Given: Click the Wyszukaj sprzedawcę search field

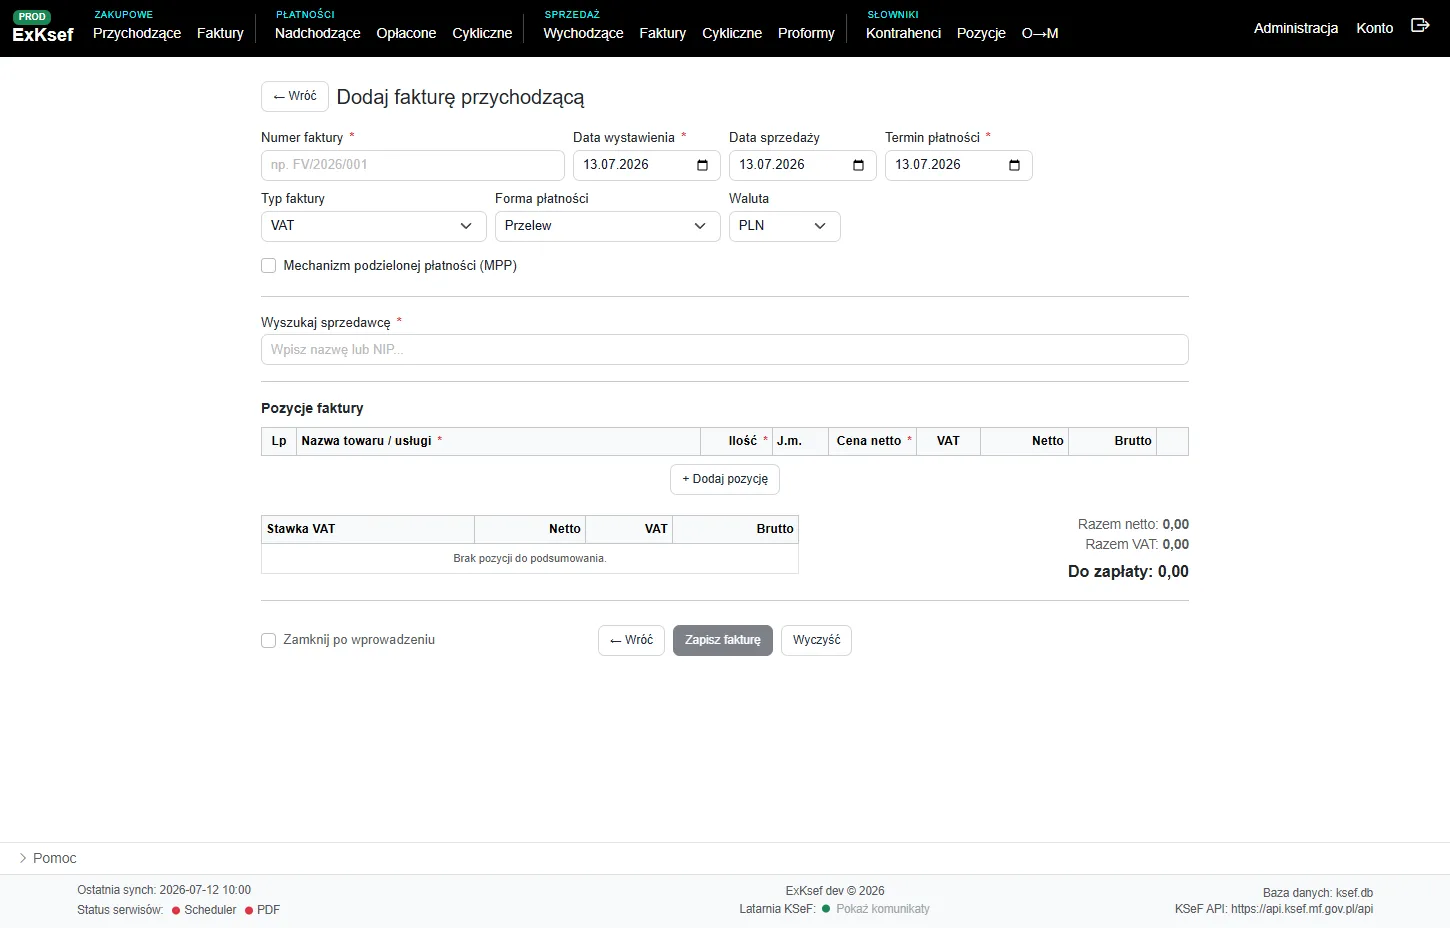Looking at the screenshot, I should (x=725, y=350).
